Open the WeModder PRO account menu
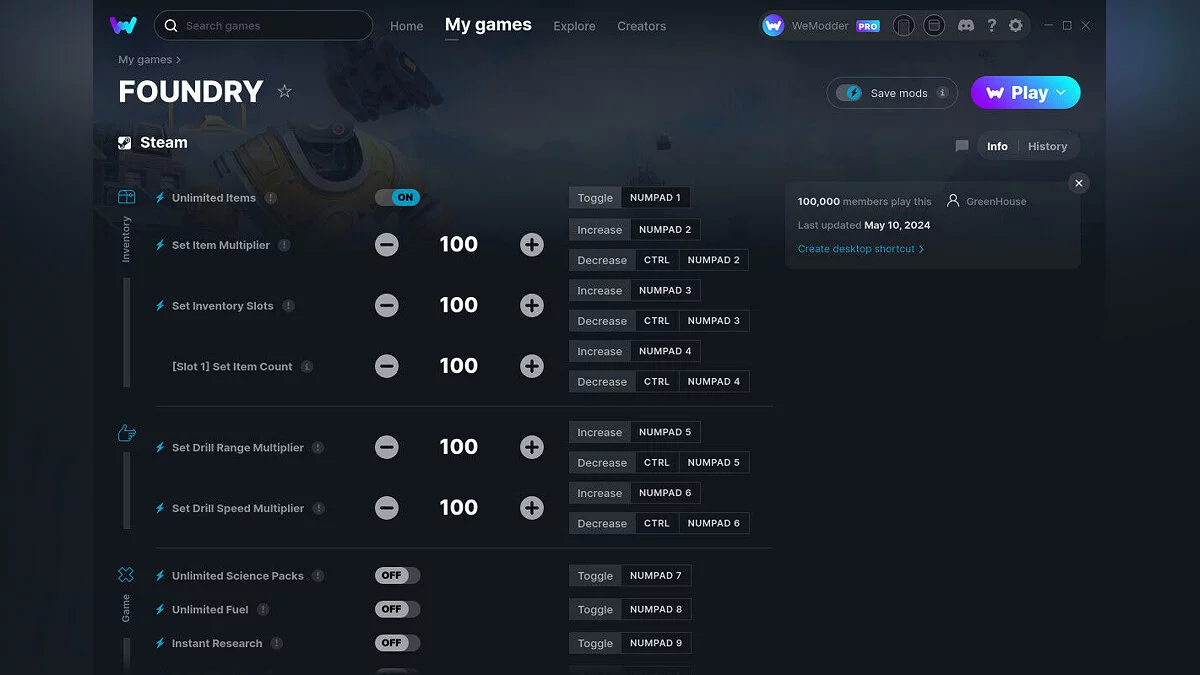This screenshot has width=1200, height=675. (x=821, y=26)
